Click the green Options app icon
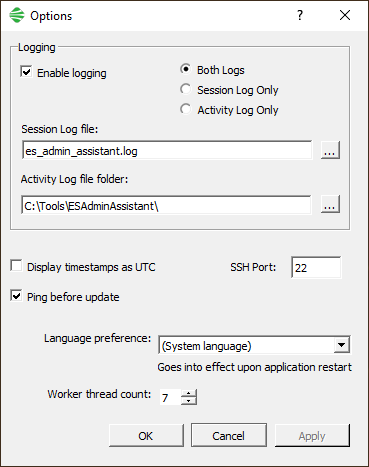 pyautogui.click(x=17, y=15)
